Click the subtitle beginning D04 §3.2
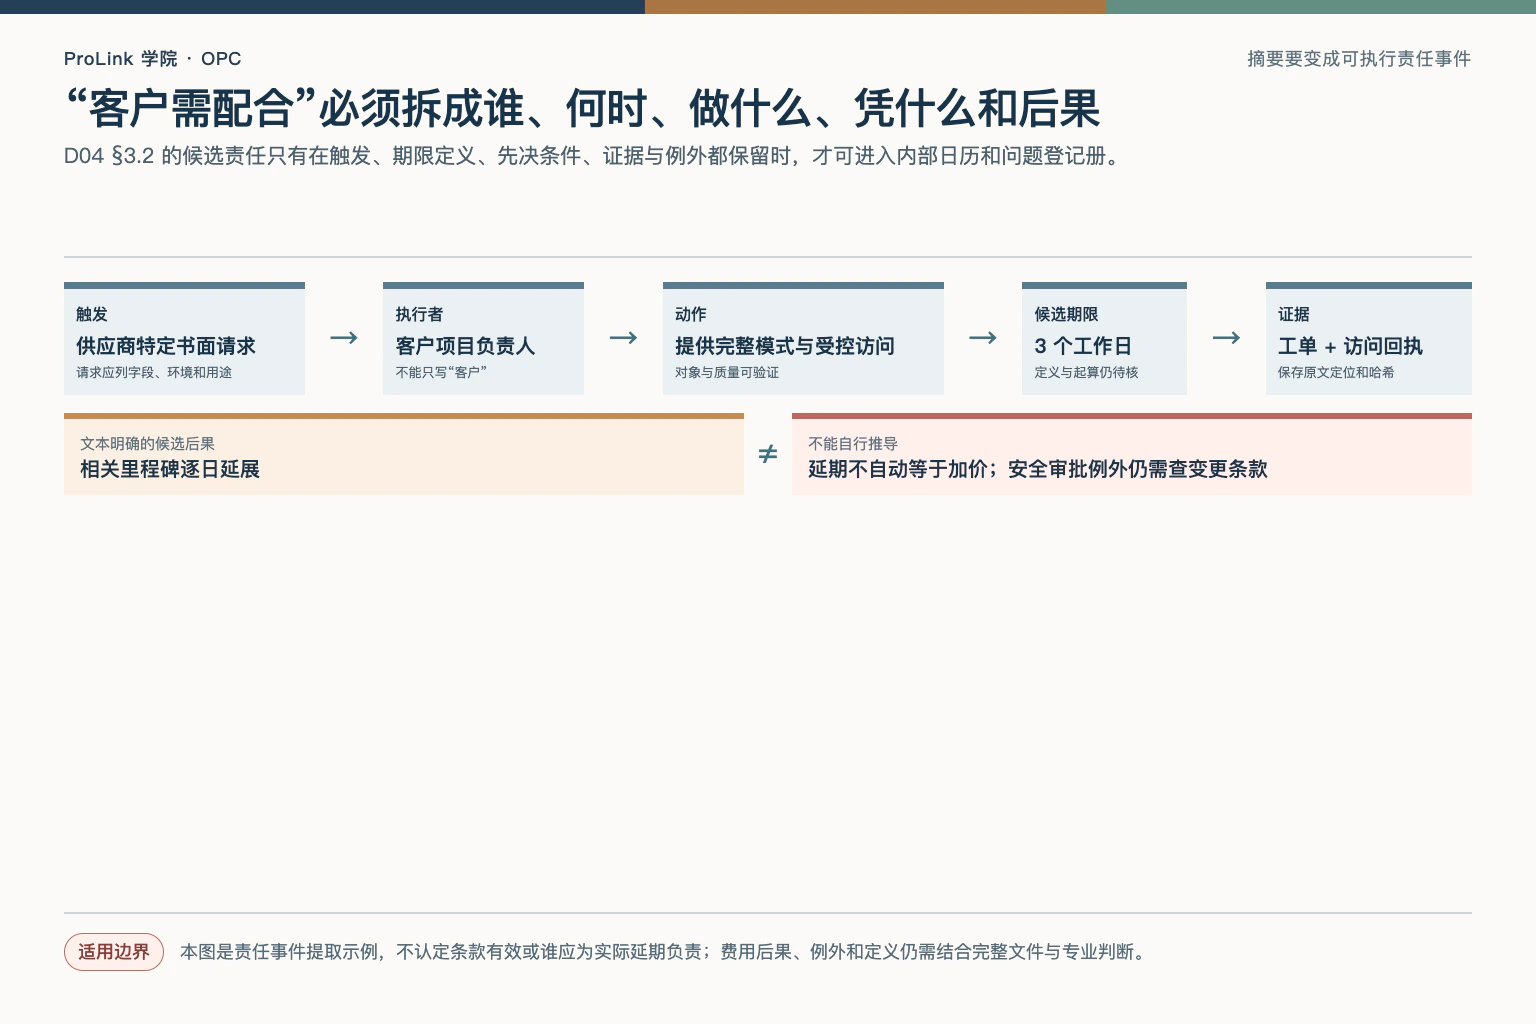This screenshot has height=1024, width=1536. (594, 156)
